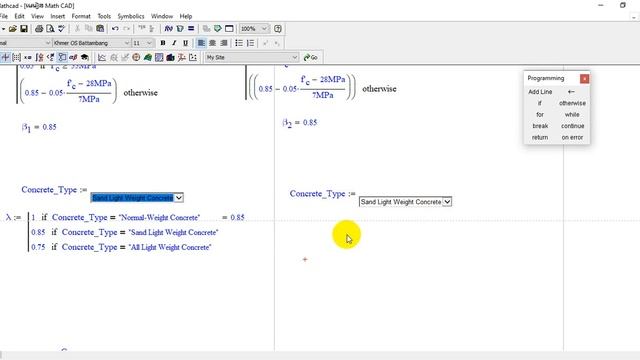Open the Evaluation x= palette
Viewport: 640px width, 360px height.
tap(28, 58)
